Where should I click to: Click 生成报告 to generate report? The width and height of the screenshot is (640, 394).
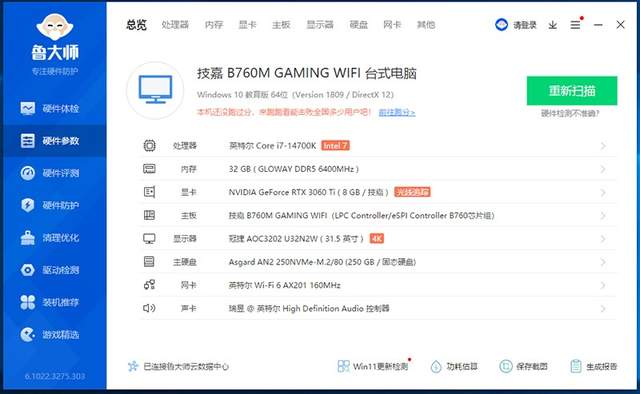[593, 366]
